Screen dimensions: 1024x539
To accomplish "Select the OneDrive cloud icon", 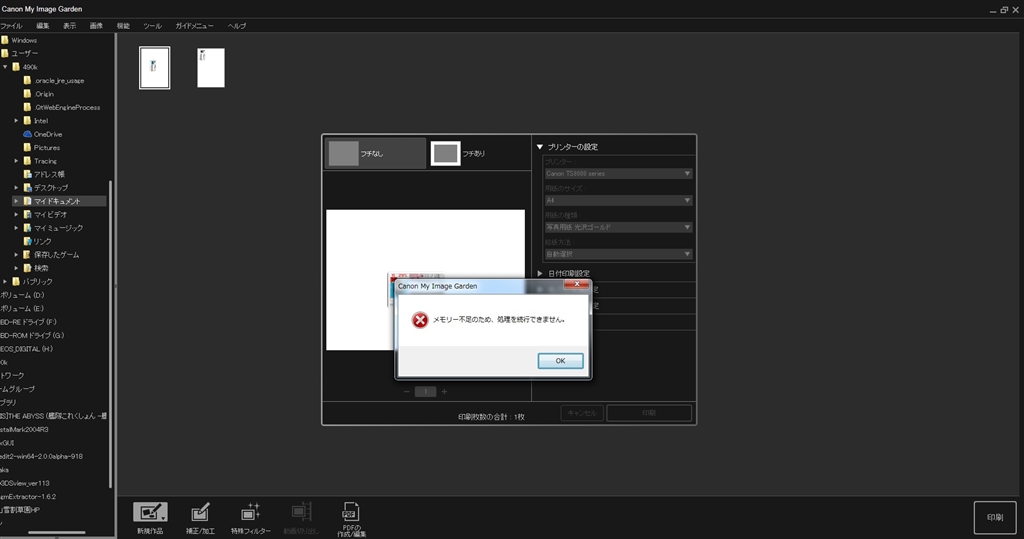I will point(27,134).
